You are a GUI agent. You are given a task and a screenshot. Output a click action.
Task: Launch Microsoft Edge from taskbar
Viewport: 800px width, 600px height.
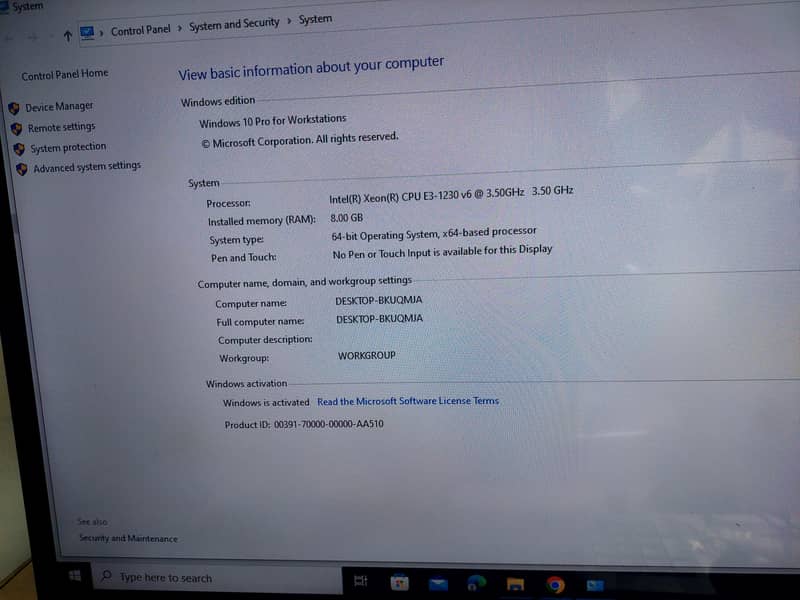477,583
